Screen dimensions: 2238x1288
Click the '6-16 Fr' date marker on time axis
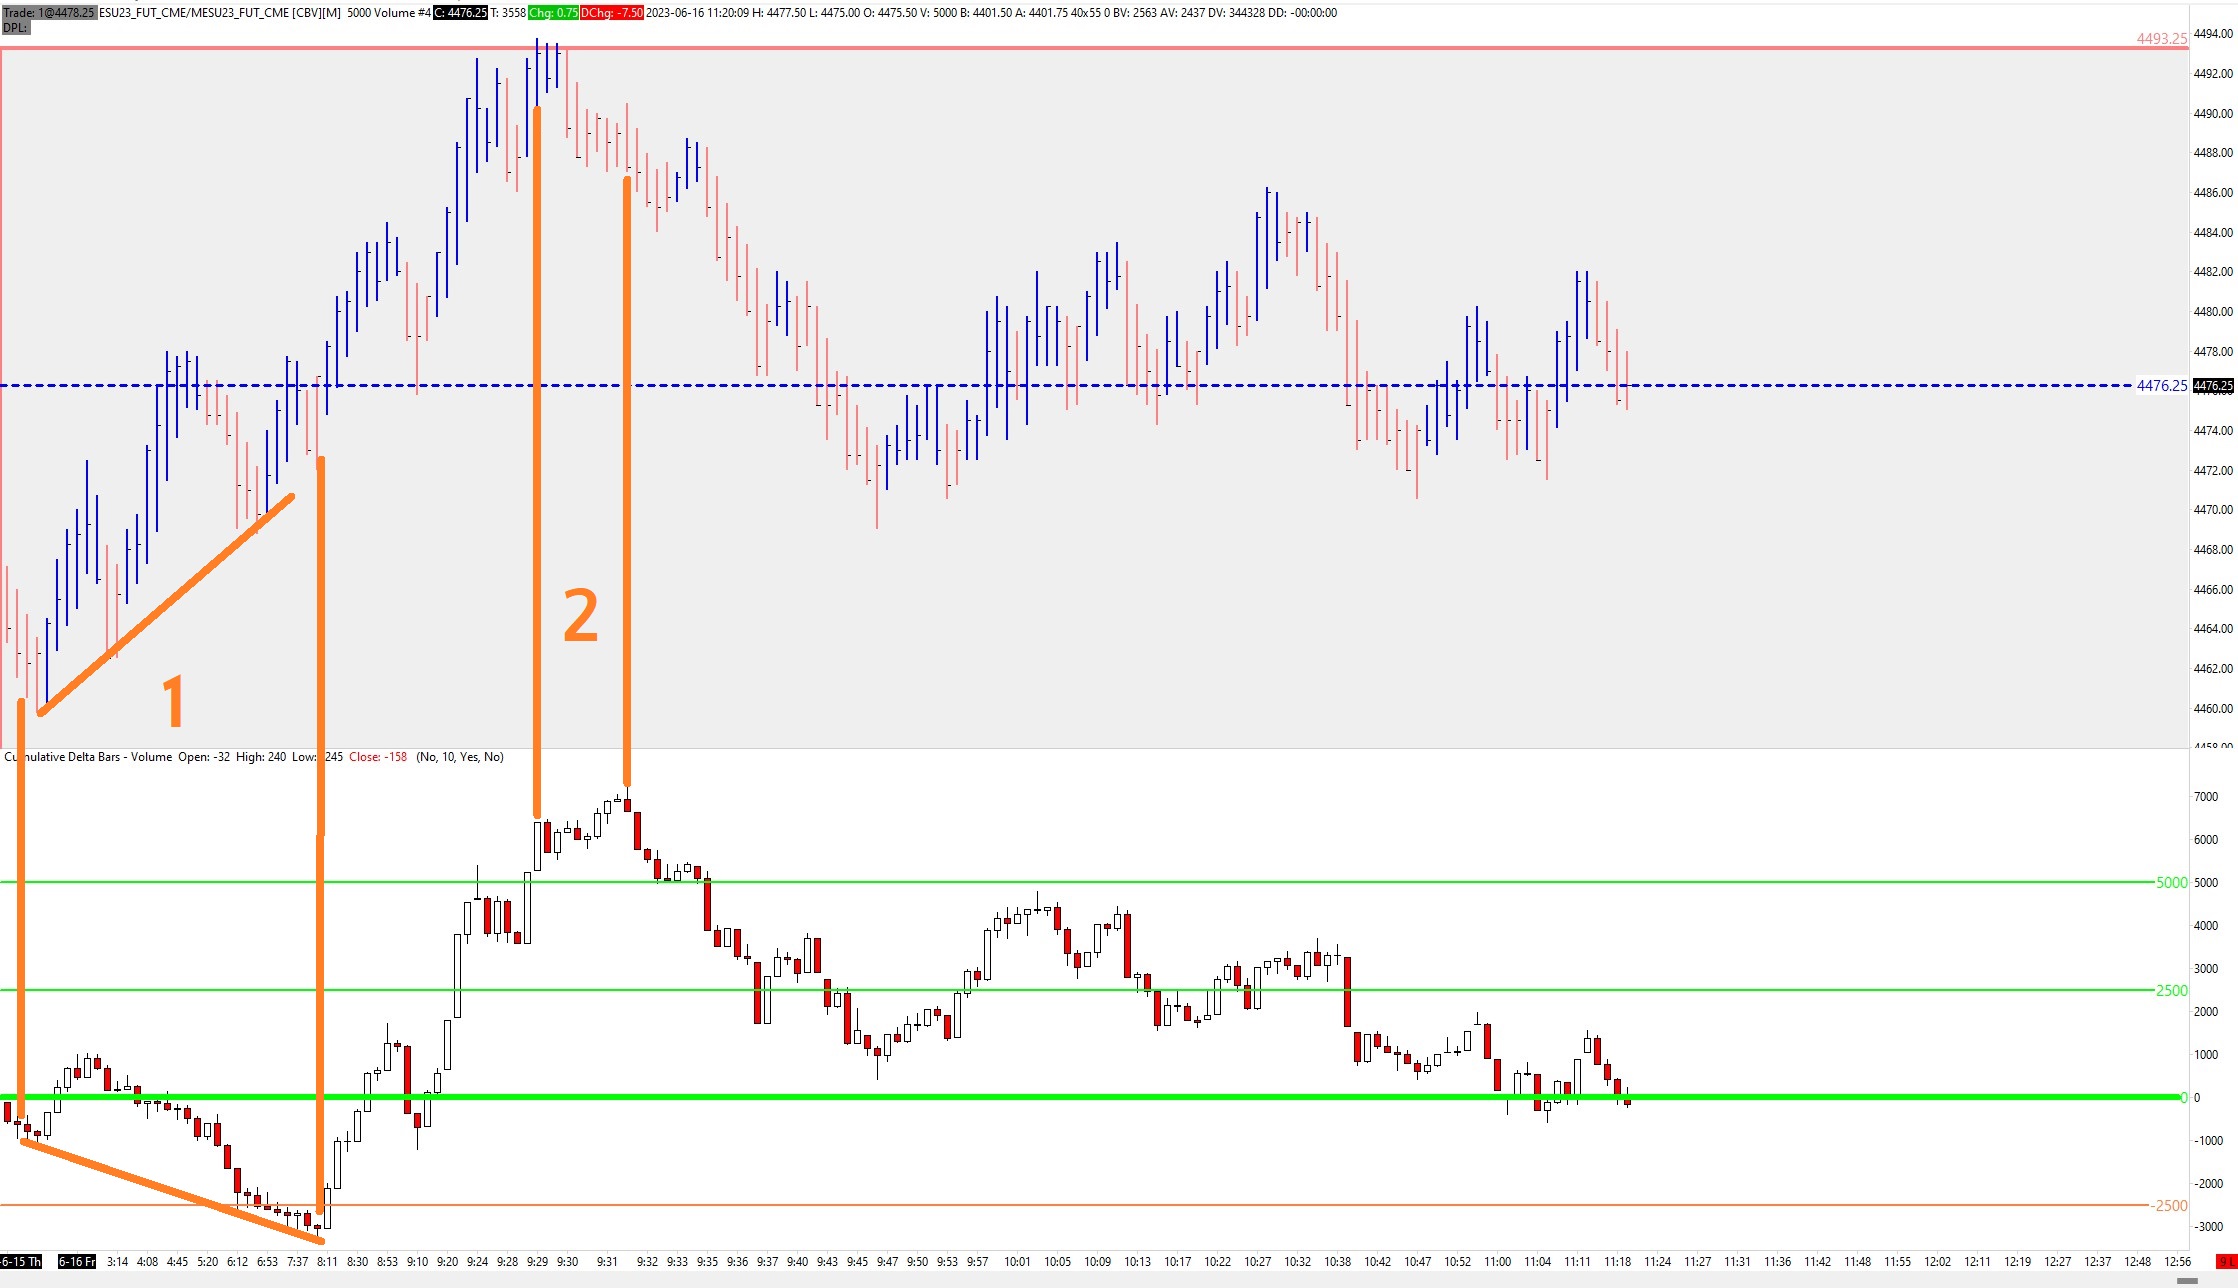pos(77,1262)
